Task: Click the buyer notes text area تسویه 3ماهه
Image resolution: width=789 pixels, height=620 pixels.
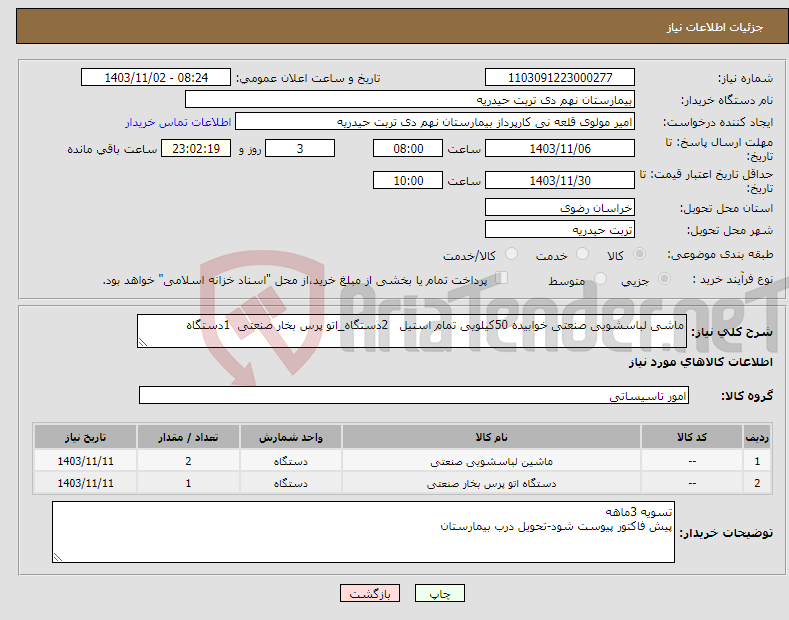Action: 363,532
